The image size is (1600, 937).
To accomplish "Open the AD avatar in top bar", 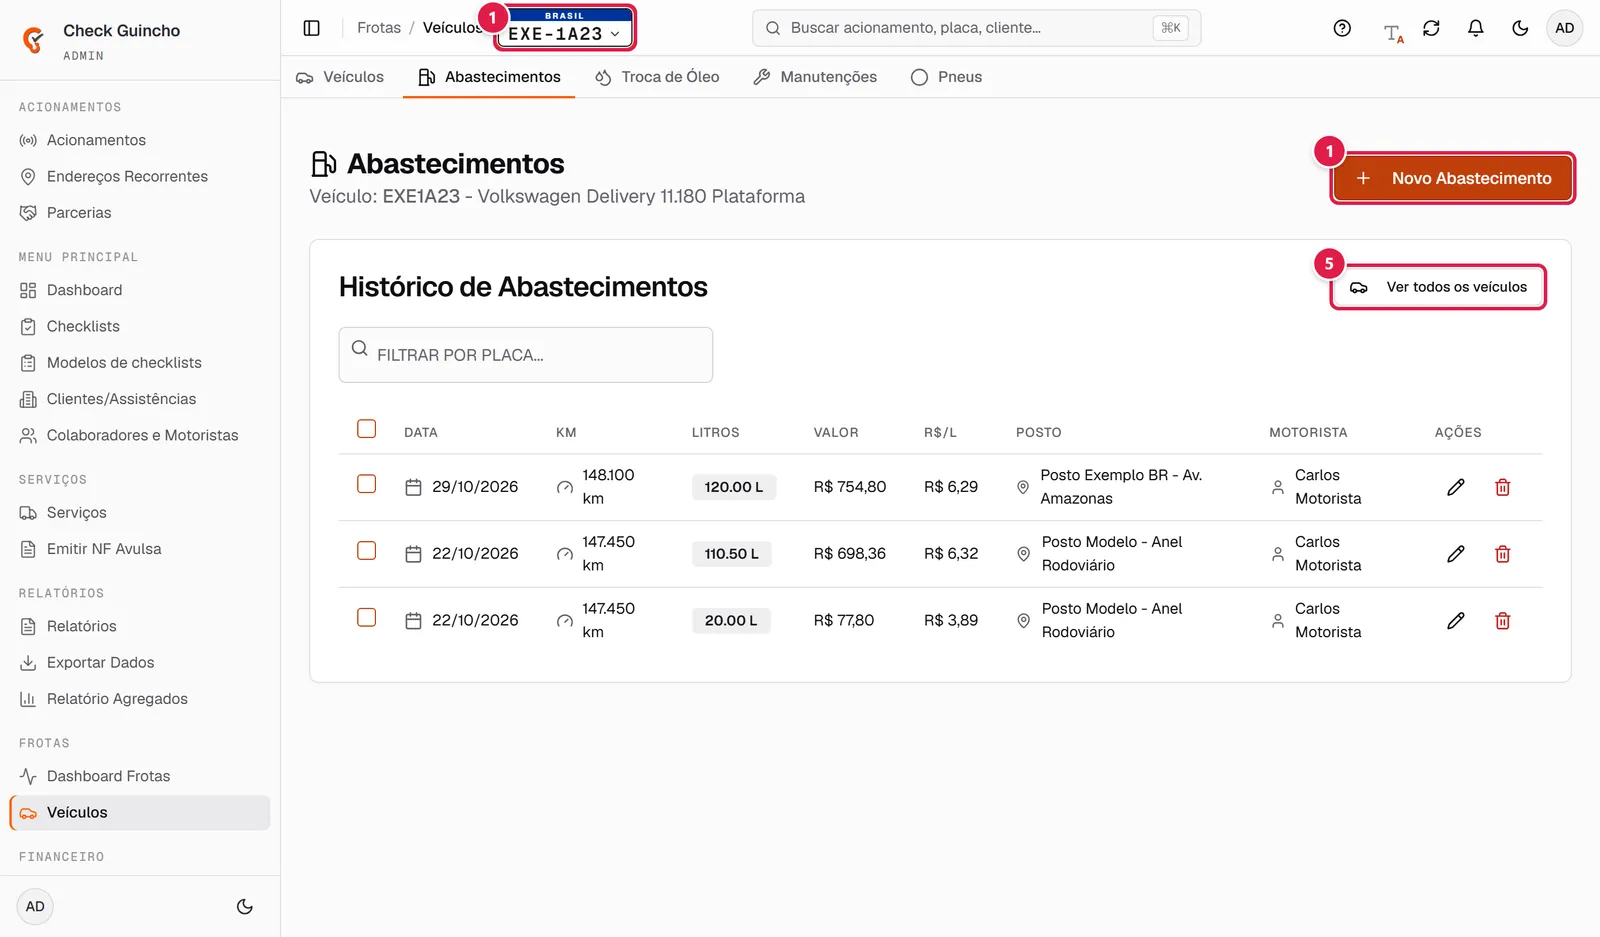I will tap(1564, 28).
